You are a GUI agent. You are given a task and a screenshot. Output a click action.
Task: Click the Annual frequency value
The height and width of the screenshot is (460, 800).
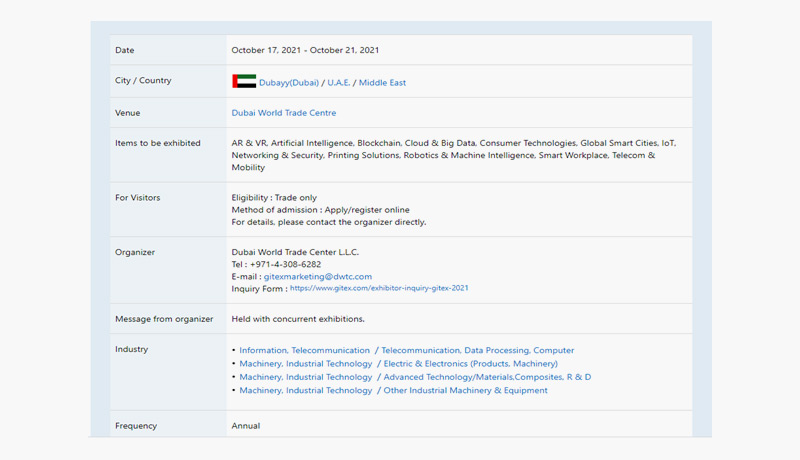246,426
